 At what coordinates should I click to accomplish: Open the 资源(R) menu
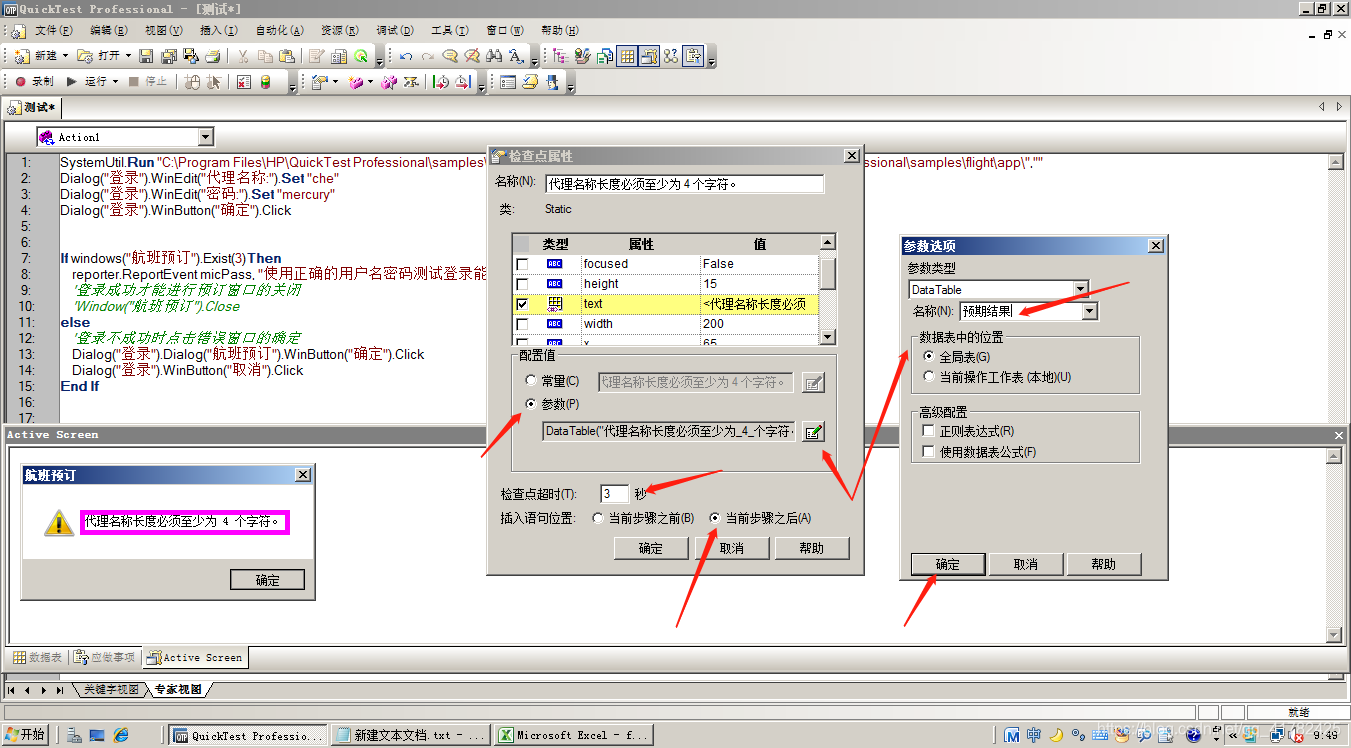tap(340, 31)
